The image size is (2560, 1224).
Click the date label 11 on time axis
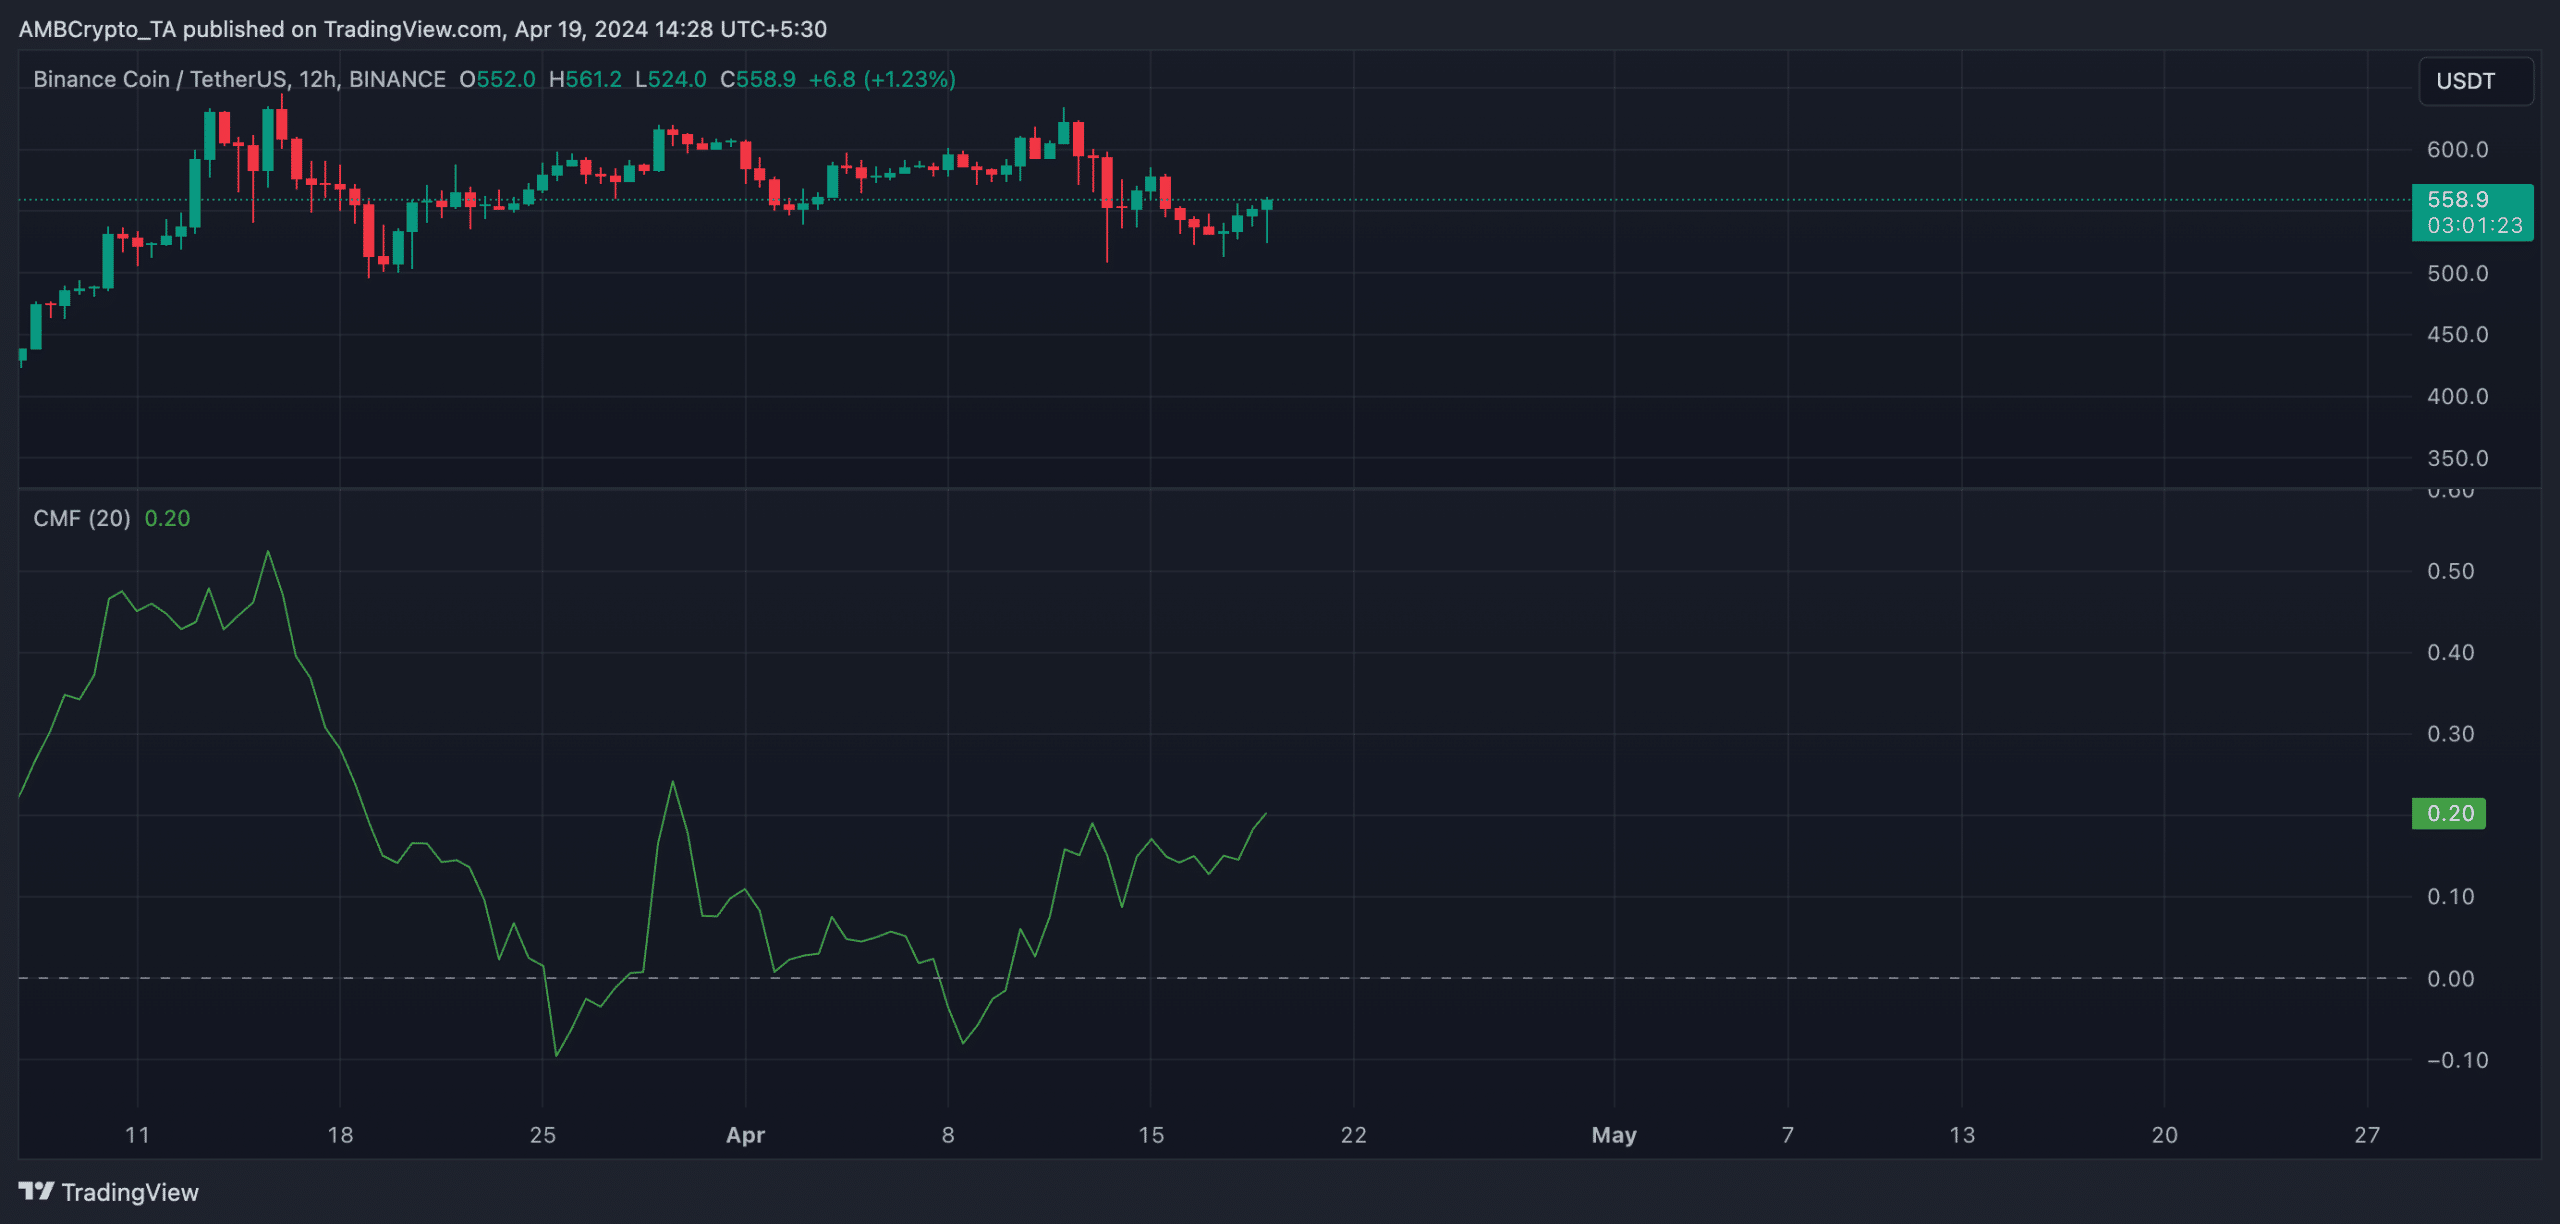137,1135
